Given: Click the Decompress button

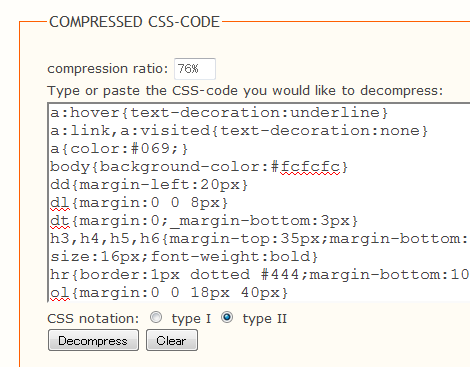Looking at the screenshot, I should [93, 340].
